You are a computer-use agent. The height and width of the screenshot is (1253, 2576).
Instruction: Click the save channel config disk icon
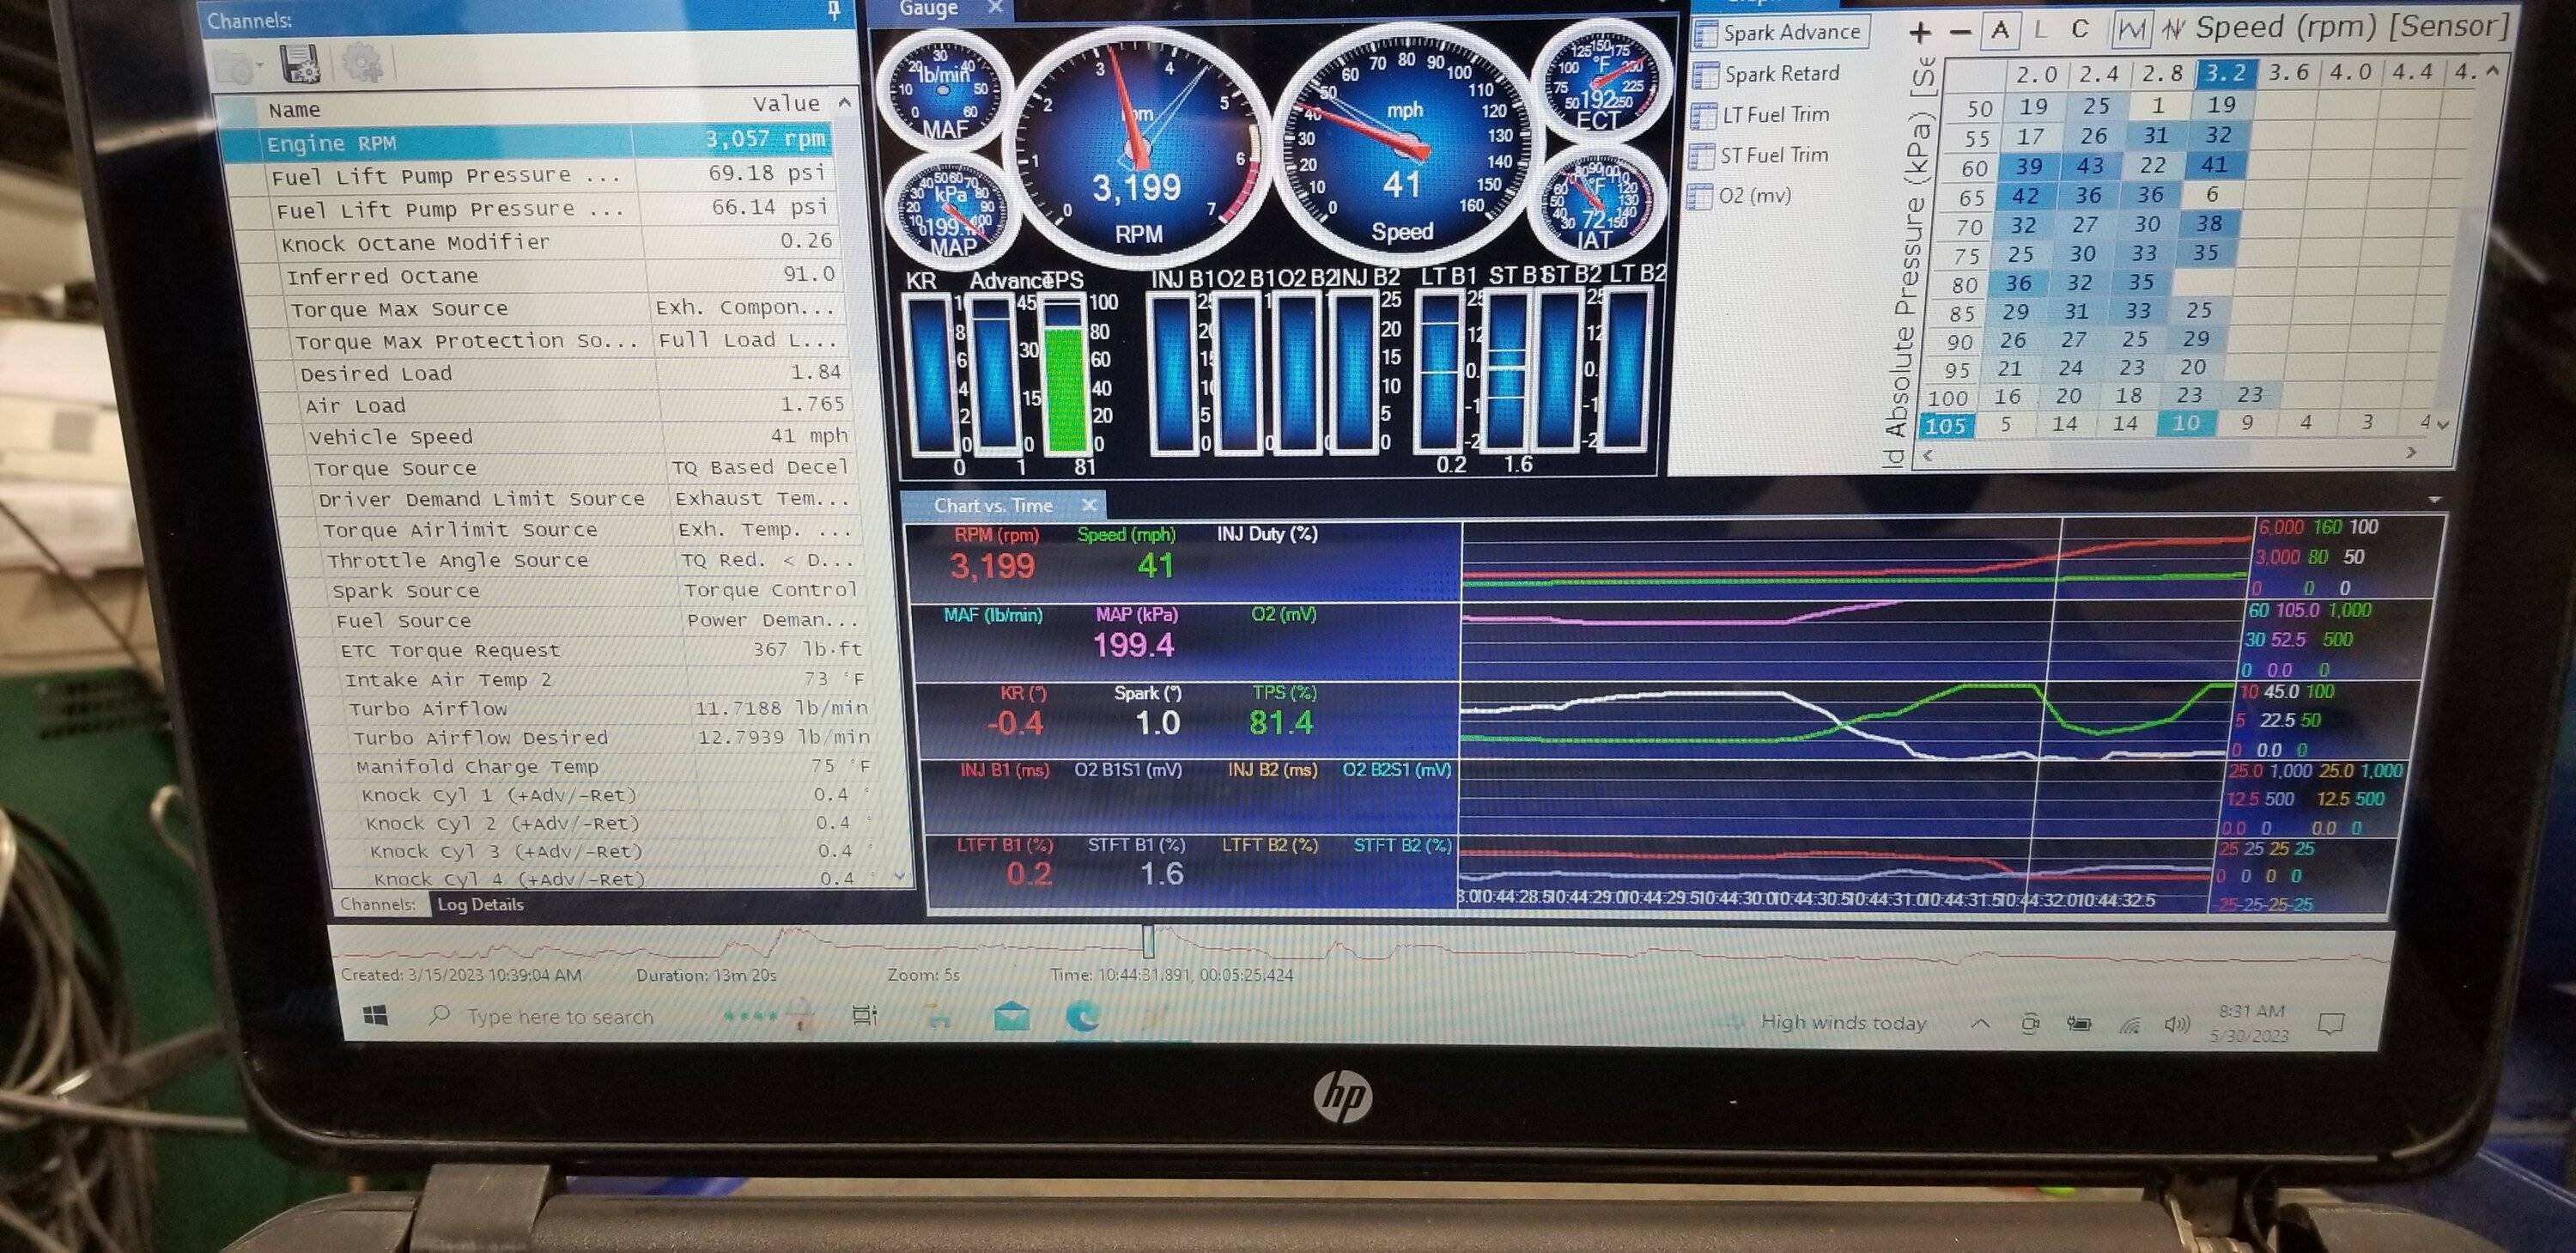299,64
